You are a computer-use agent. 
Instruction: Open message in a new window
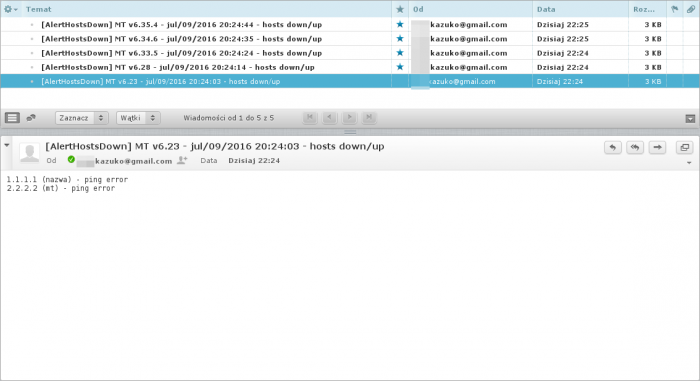[x=684, y=147]
